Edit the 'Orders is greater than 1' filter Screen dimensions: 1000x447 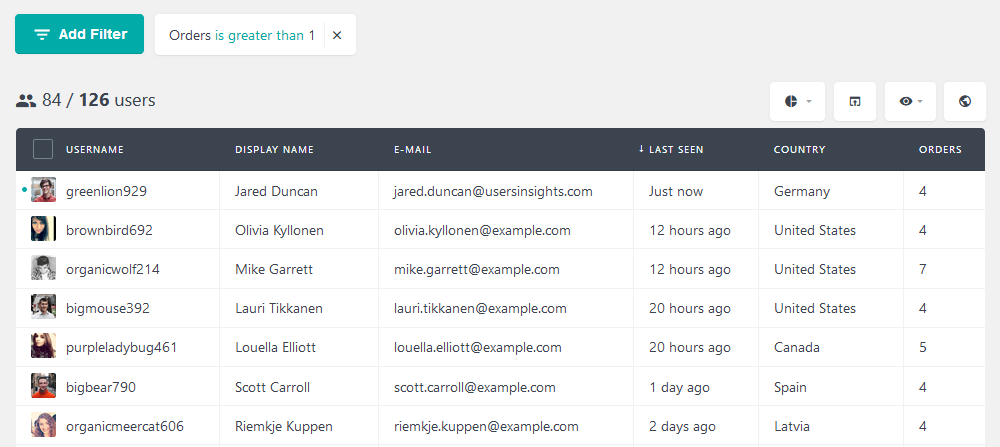coord(242,36)
